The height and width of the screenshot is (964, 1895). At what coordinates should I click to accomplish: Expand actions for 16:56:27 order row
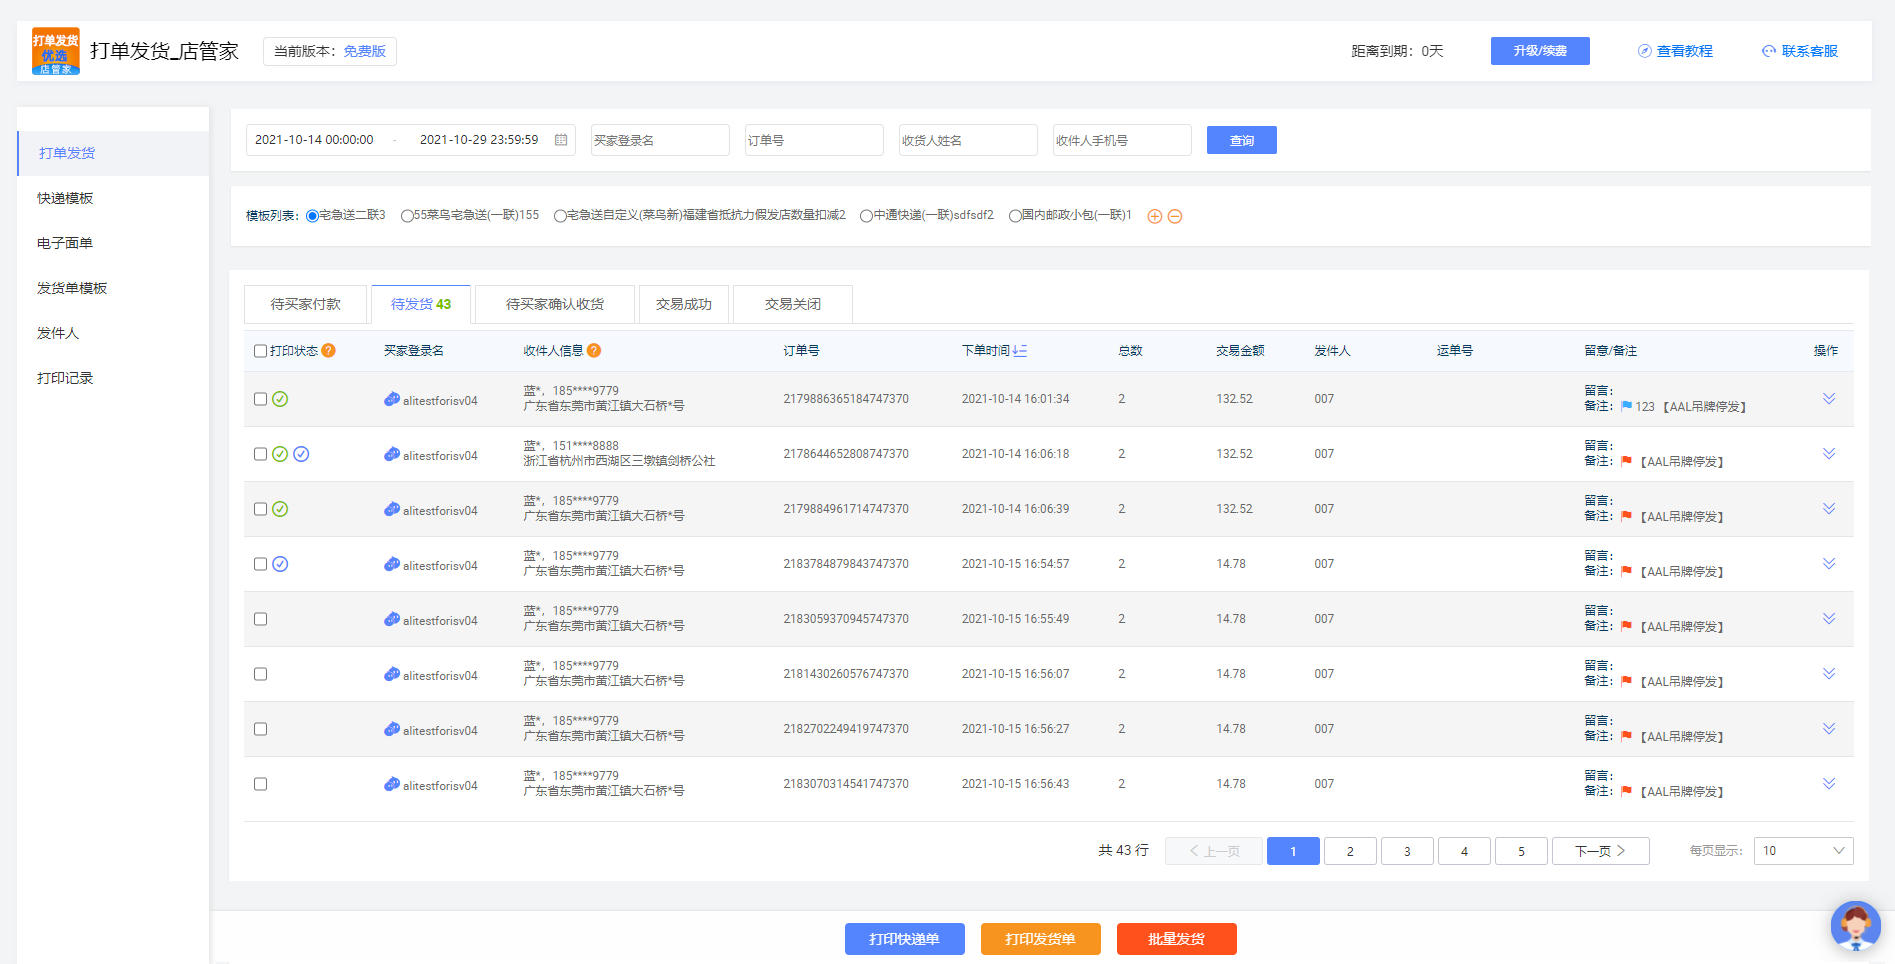coord(1829,729)
